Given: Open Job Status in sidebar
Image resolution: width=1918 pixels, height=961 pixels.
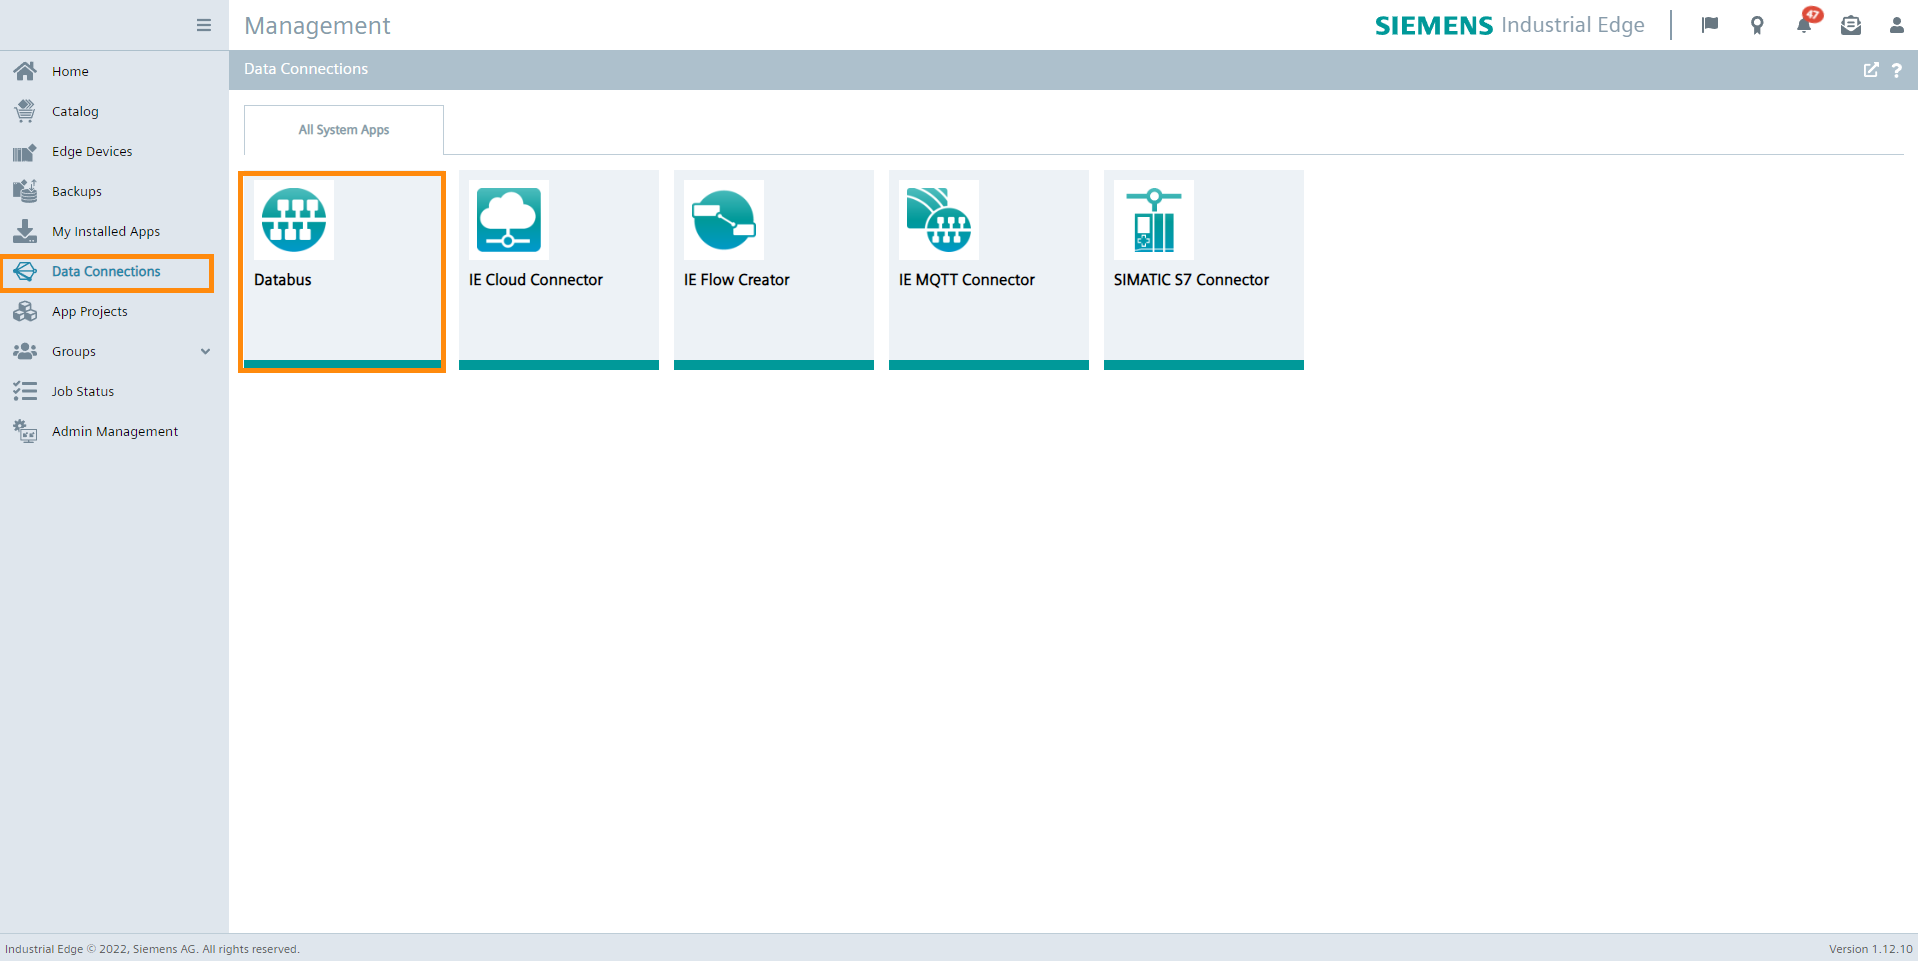Looking at the screenshot, I should pos(82,391).
